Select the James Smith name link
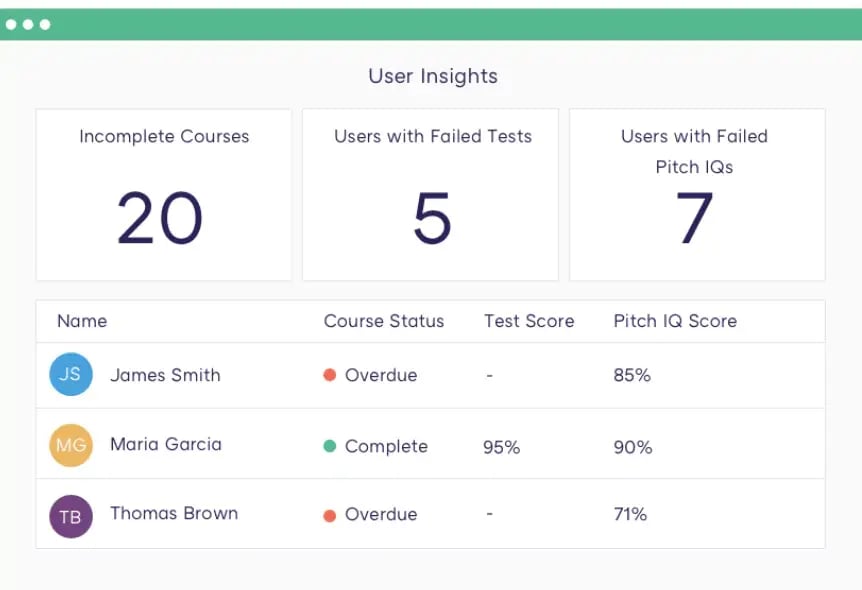The width and height of the screenshot is (862, 590). (x=165, y=375)
